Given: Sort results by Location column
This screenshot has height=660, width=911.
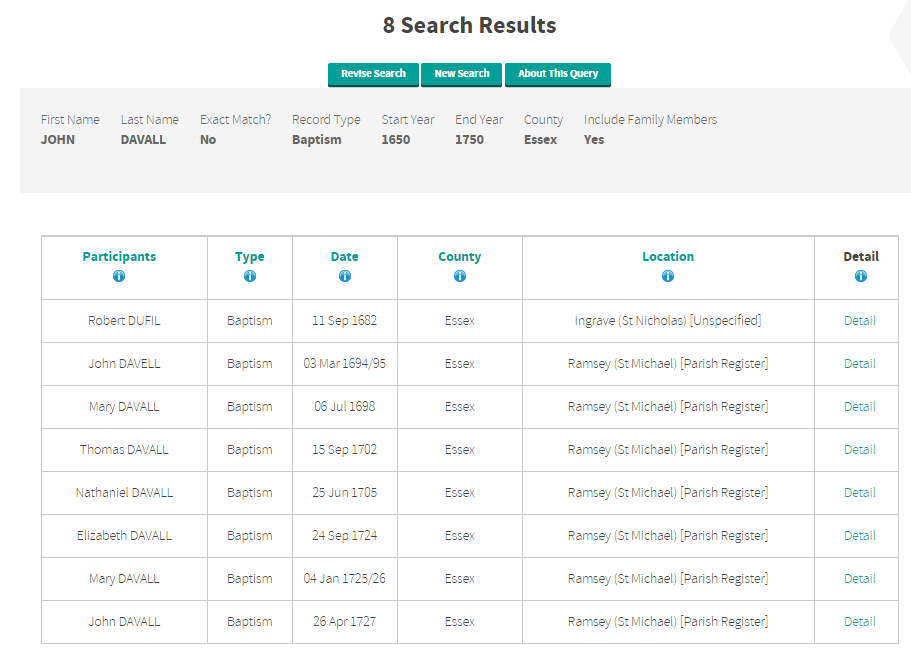Looking at the screenshot, I should (x=668, y=256).
